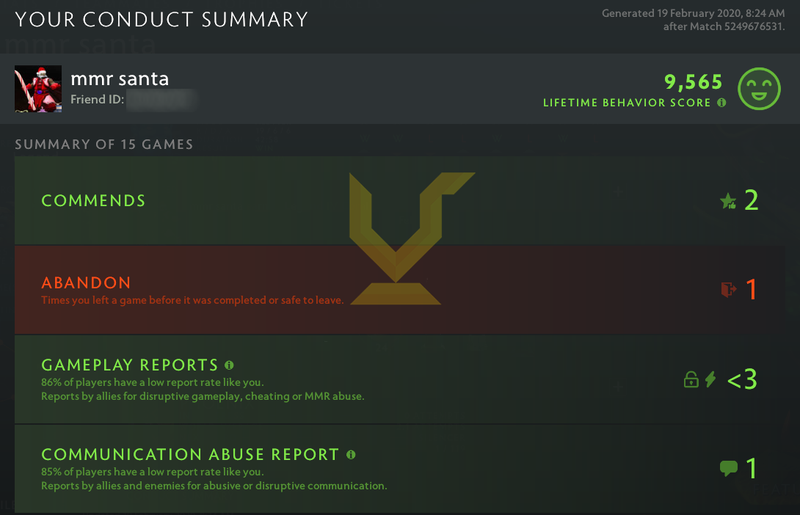
Task: Click the commends star icon
Action: [x=728, y=201]
